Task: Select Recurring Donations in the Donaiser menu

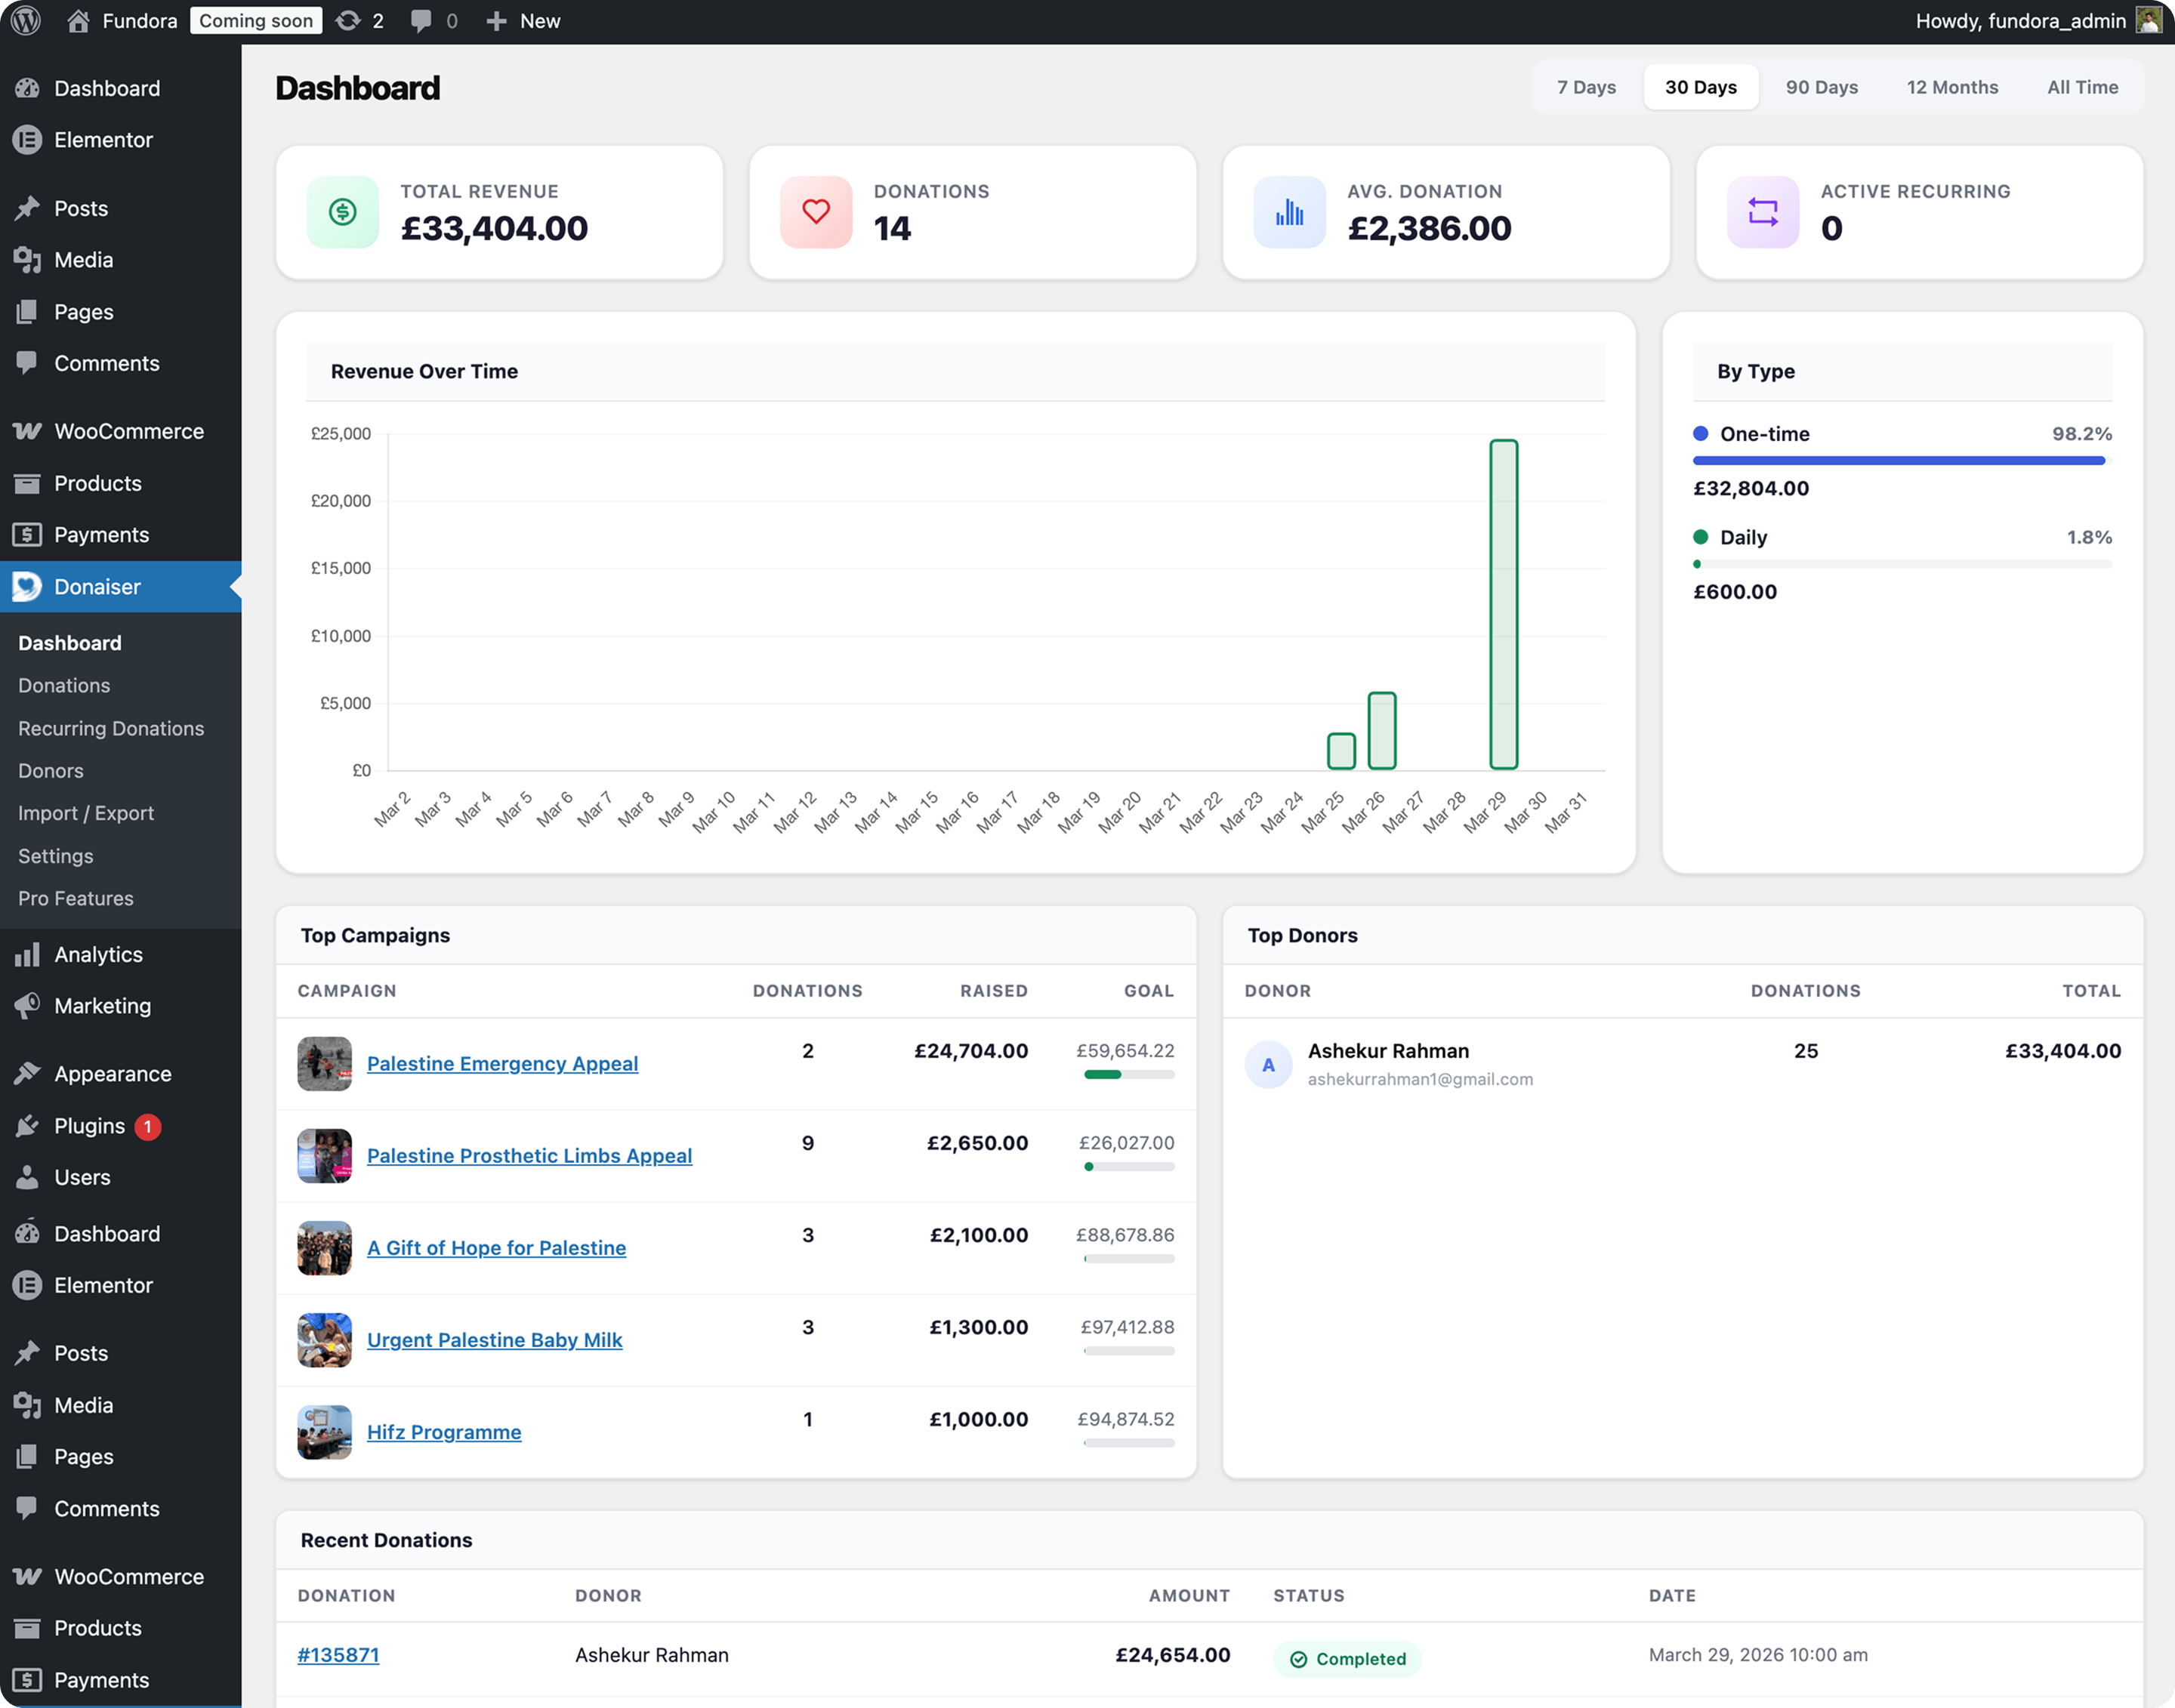Action: [x=111, y=728]
